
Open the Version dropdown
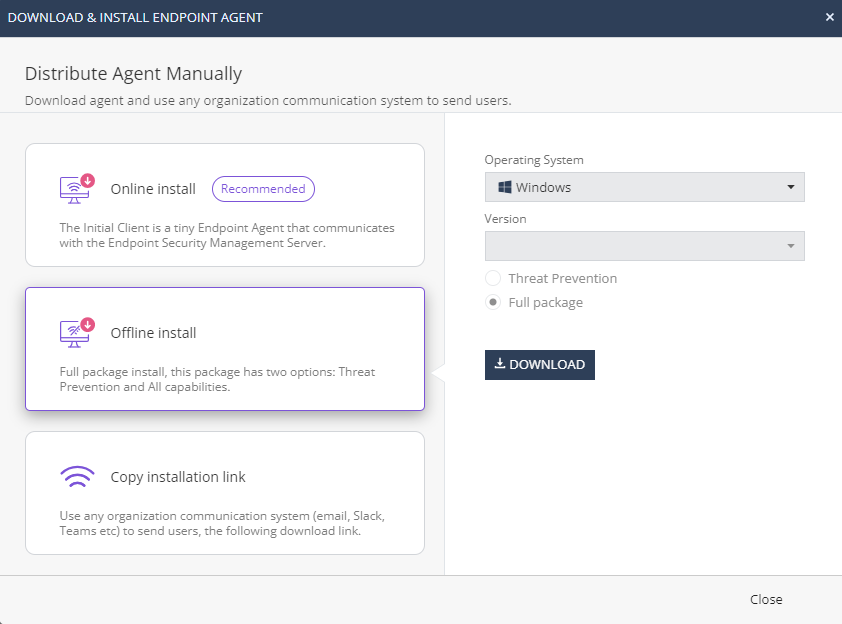pos(644,246)
